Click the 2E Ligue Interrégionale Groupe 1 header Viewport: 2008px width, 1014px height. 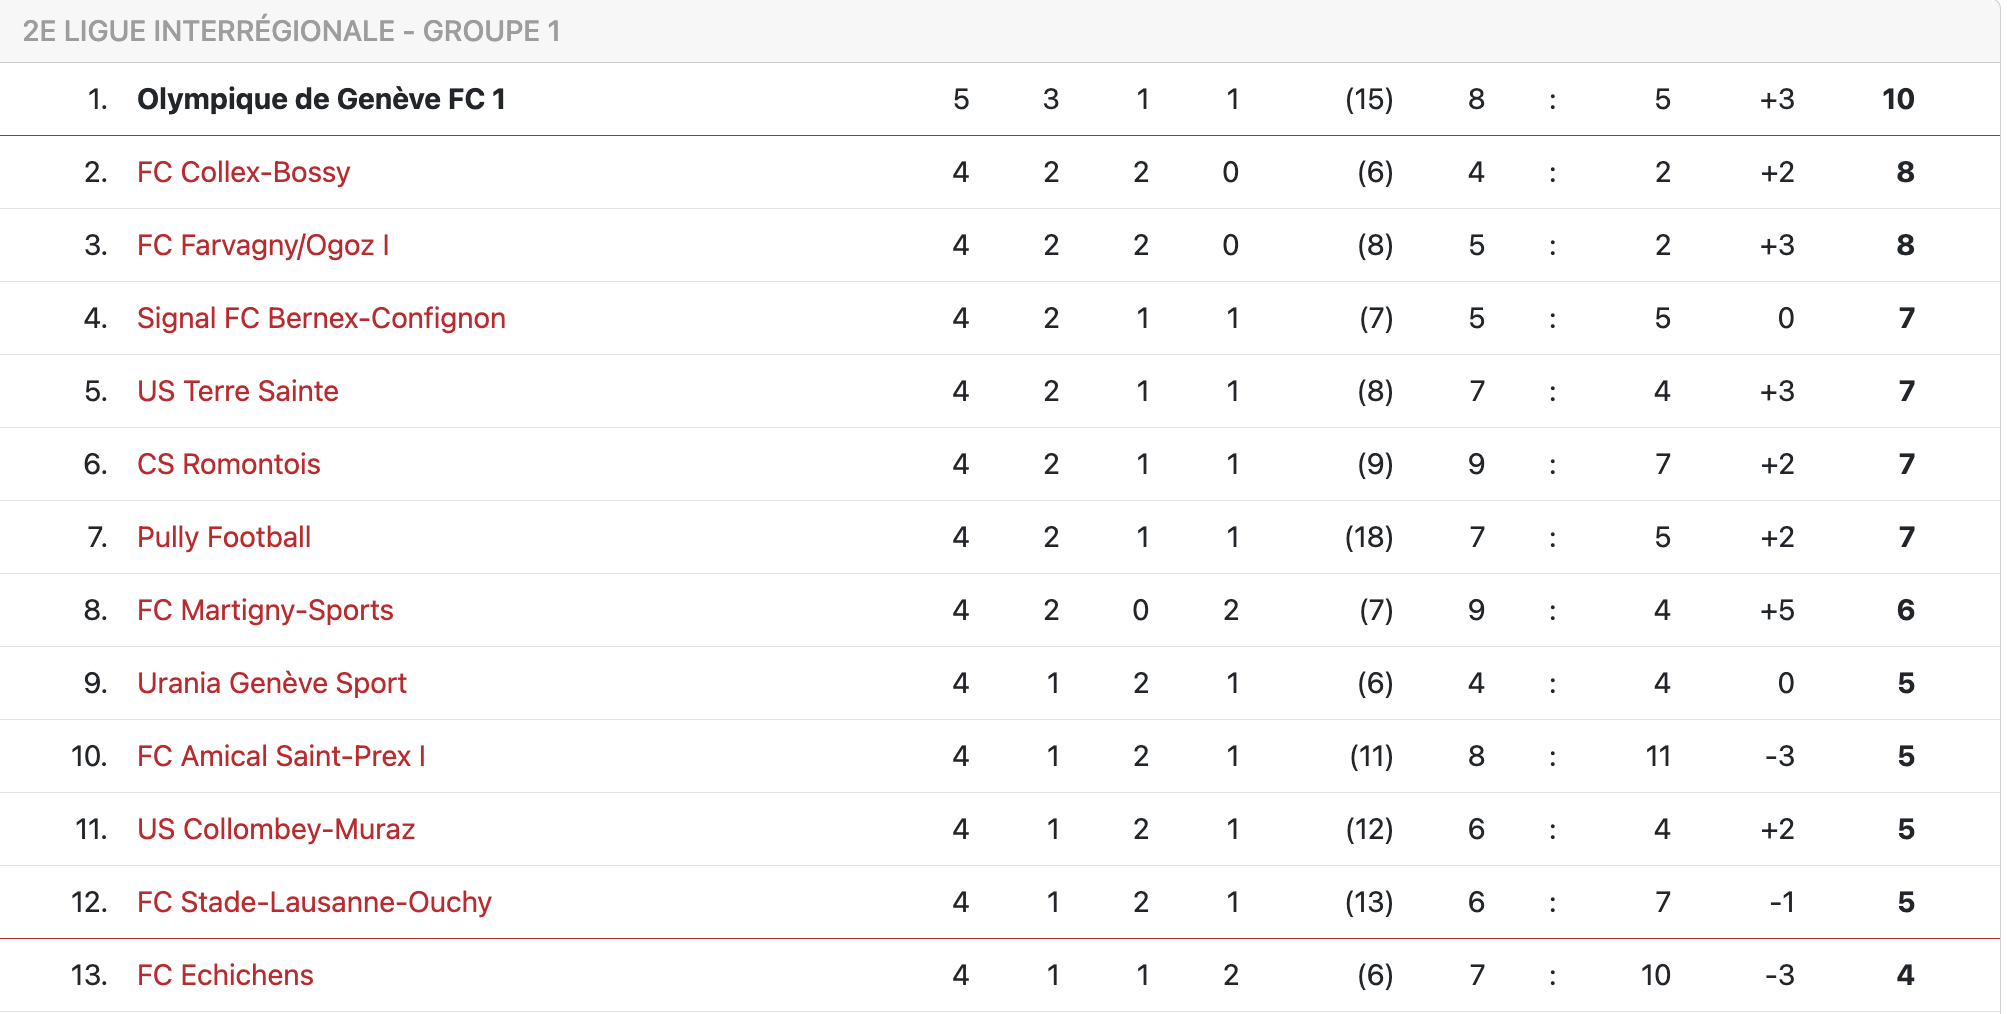click(x=291, y=31)
